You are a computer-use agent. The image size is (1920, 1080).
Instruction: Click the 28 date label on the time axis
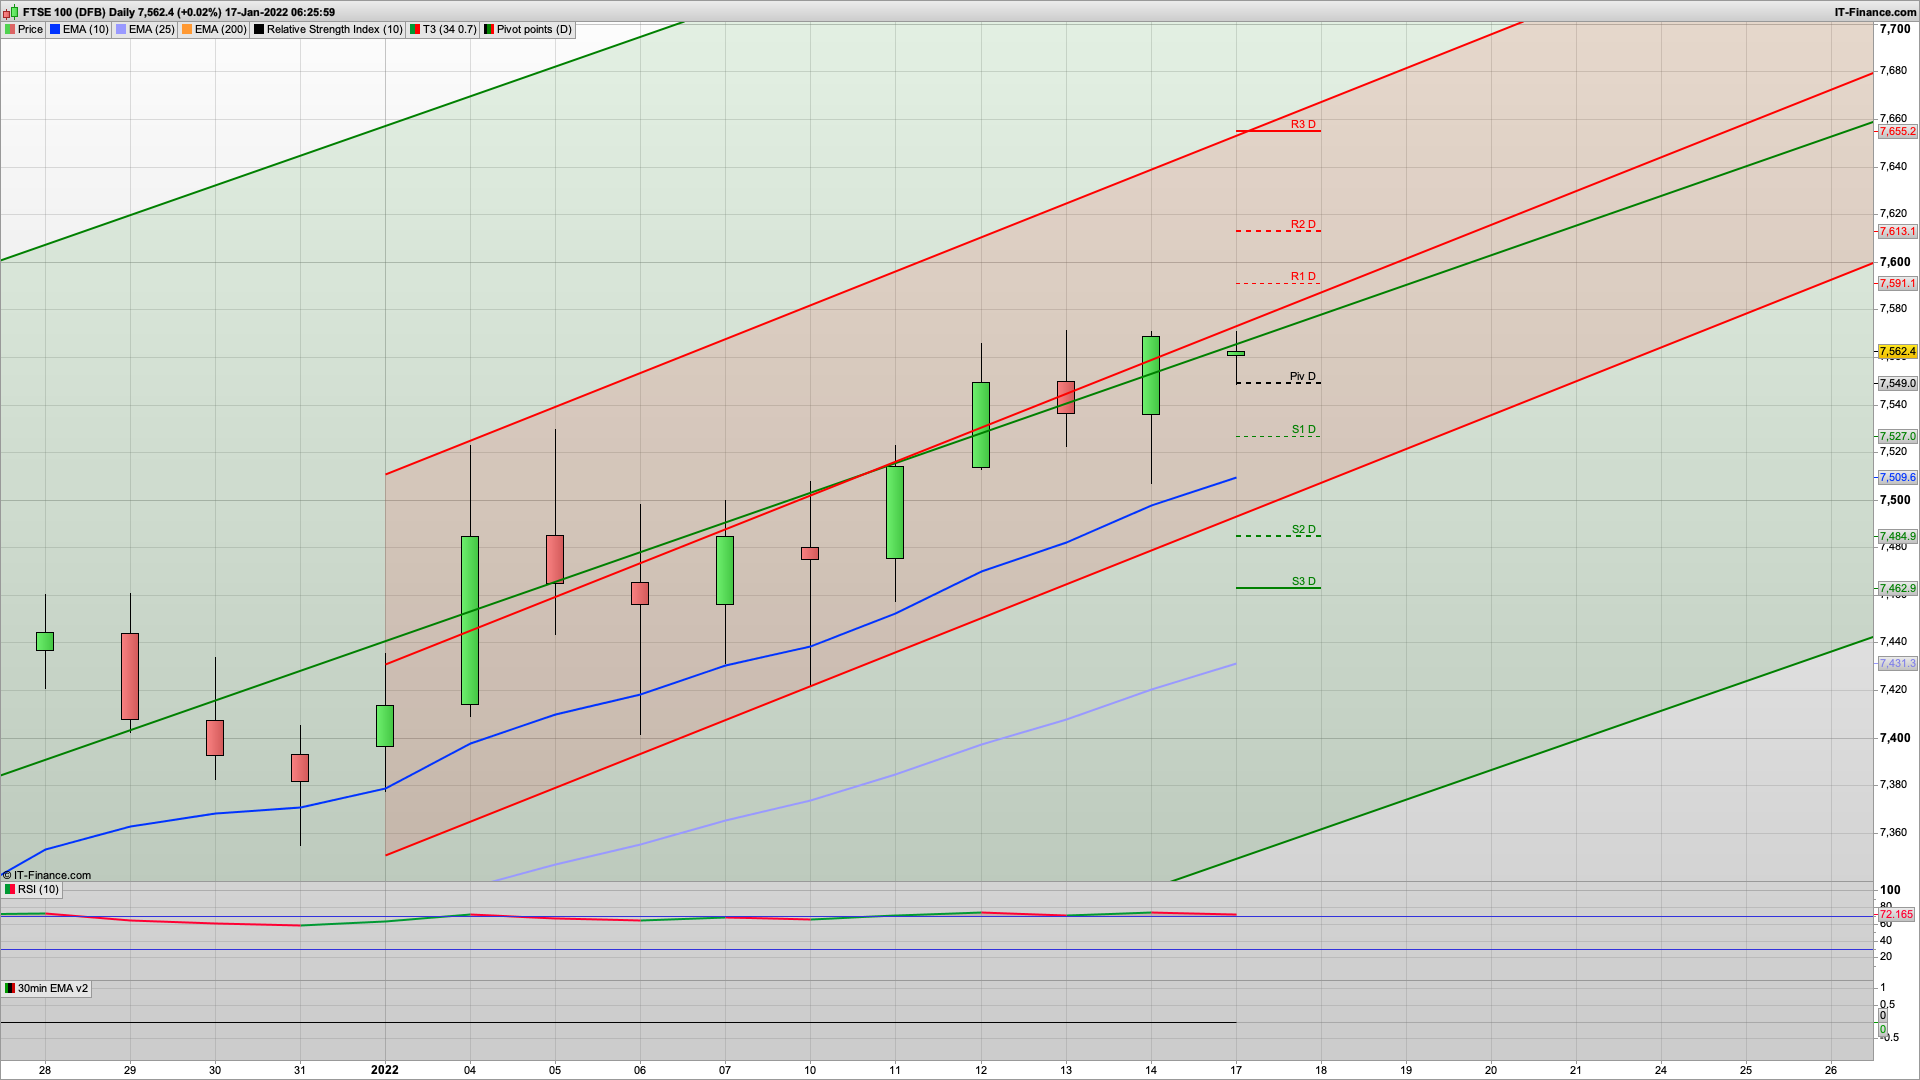45,1069
